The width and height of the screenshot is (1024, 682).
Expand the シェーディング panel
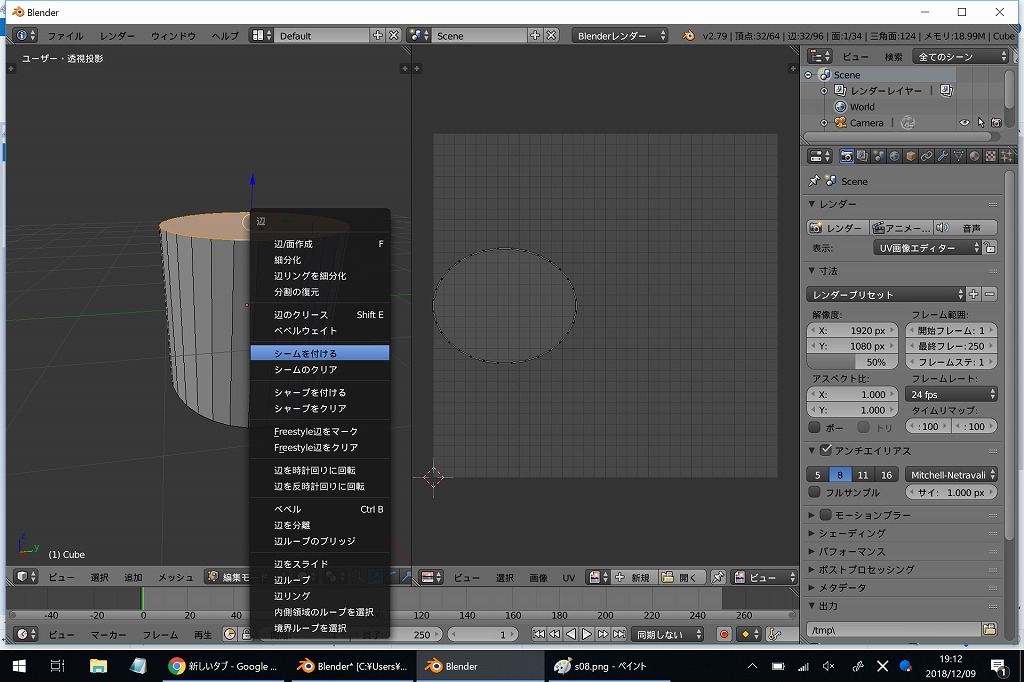851,533
